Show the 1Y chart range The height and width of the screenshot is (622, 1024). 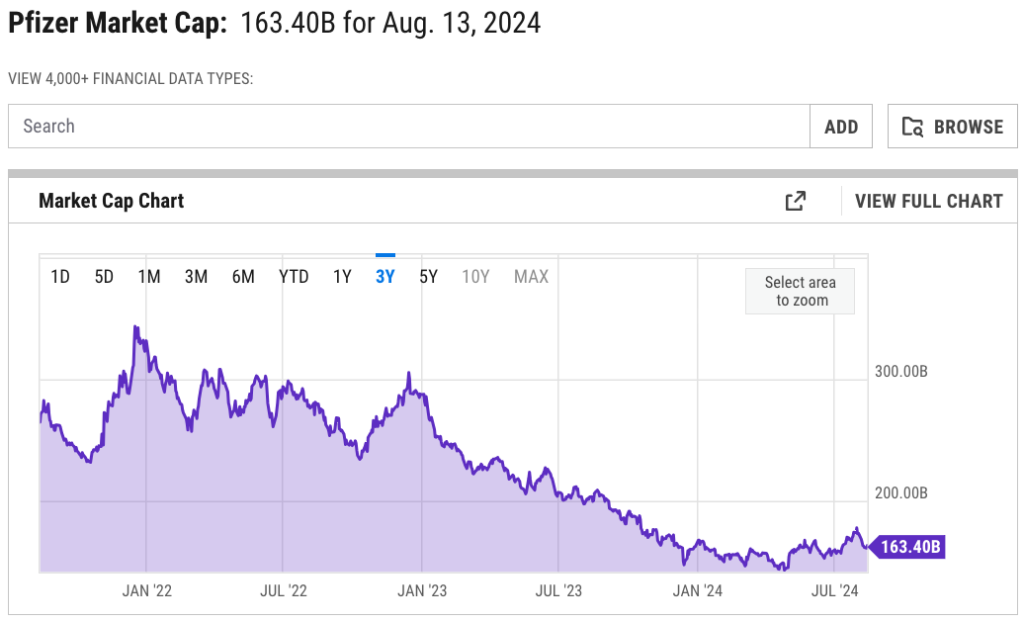point(342,277)
